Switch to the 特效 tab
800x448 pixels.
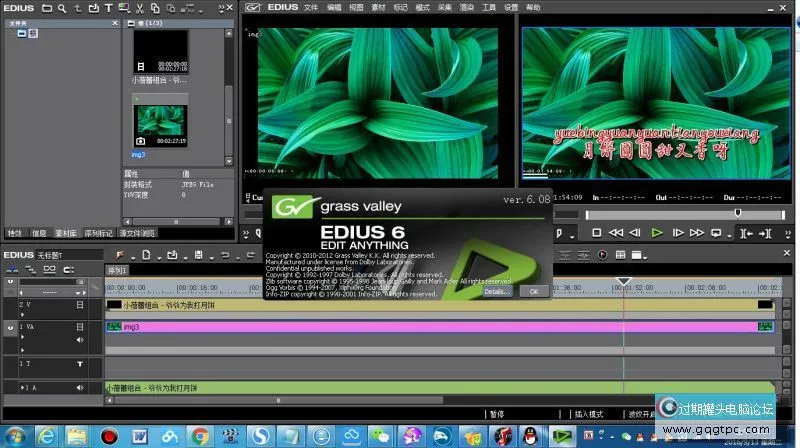click(x=15, y=233)
